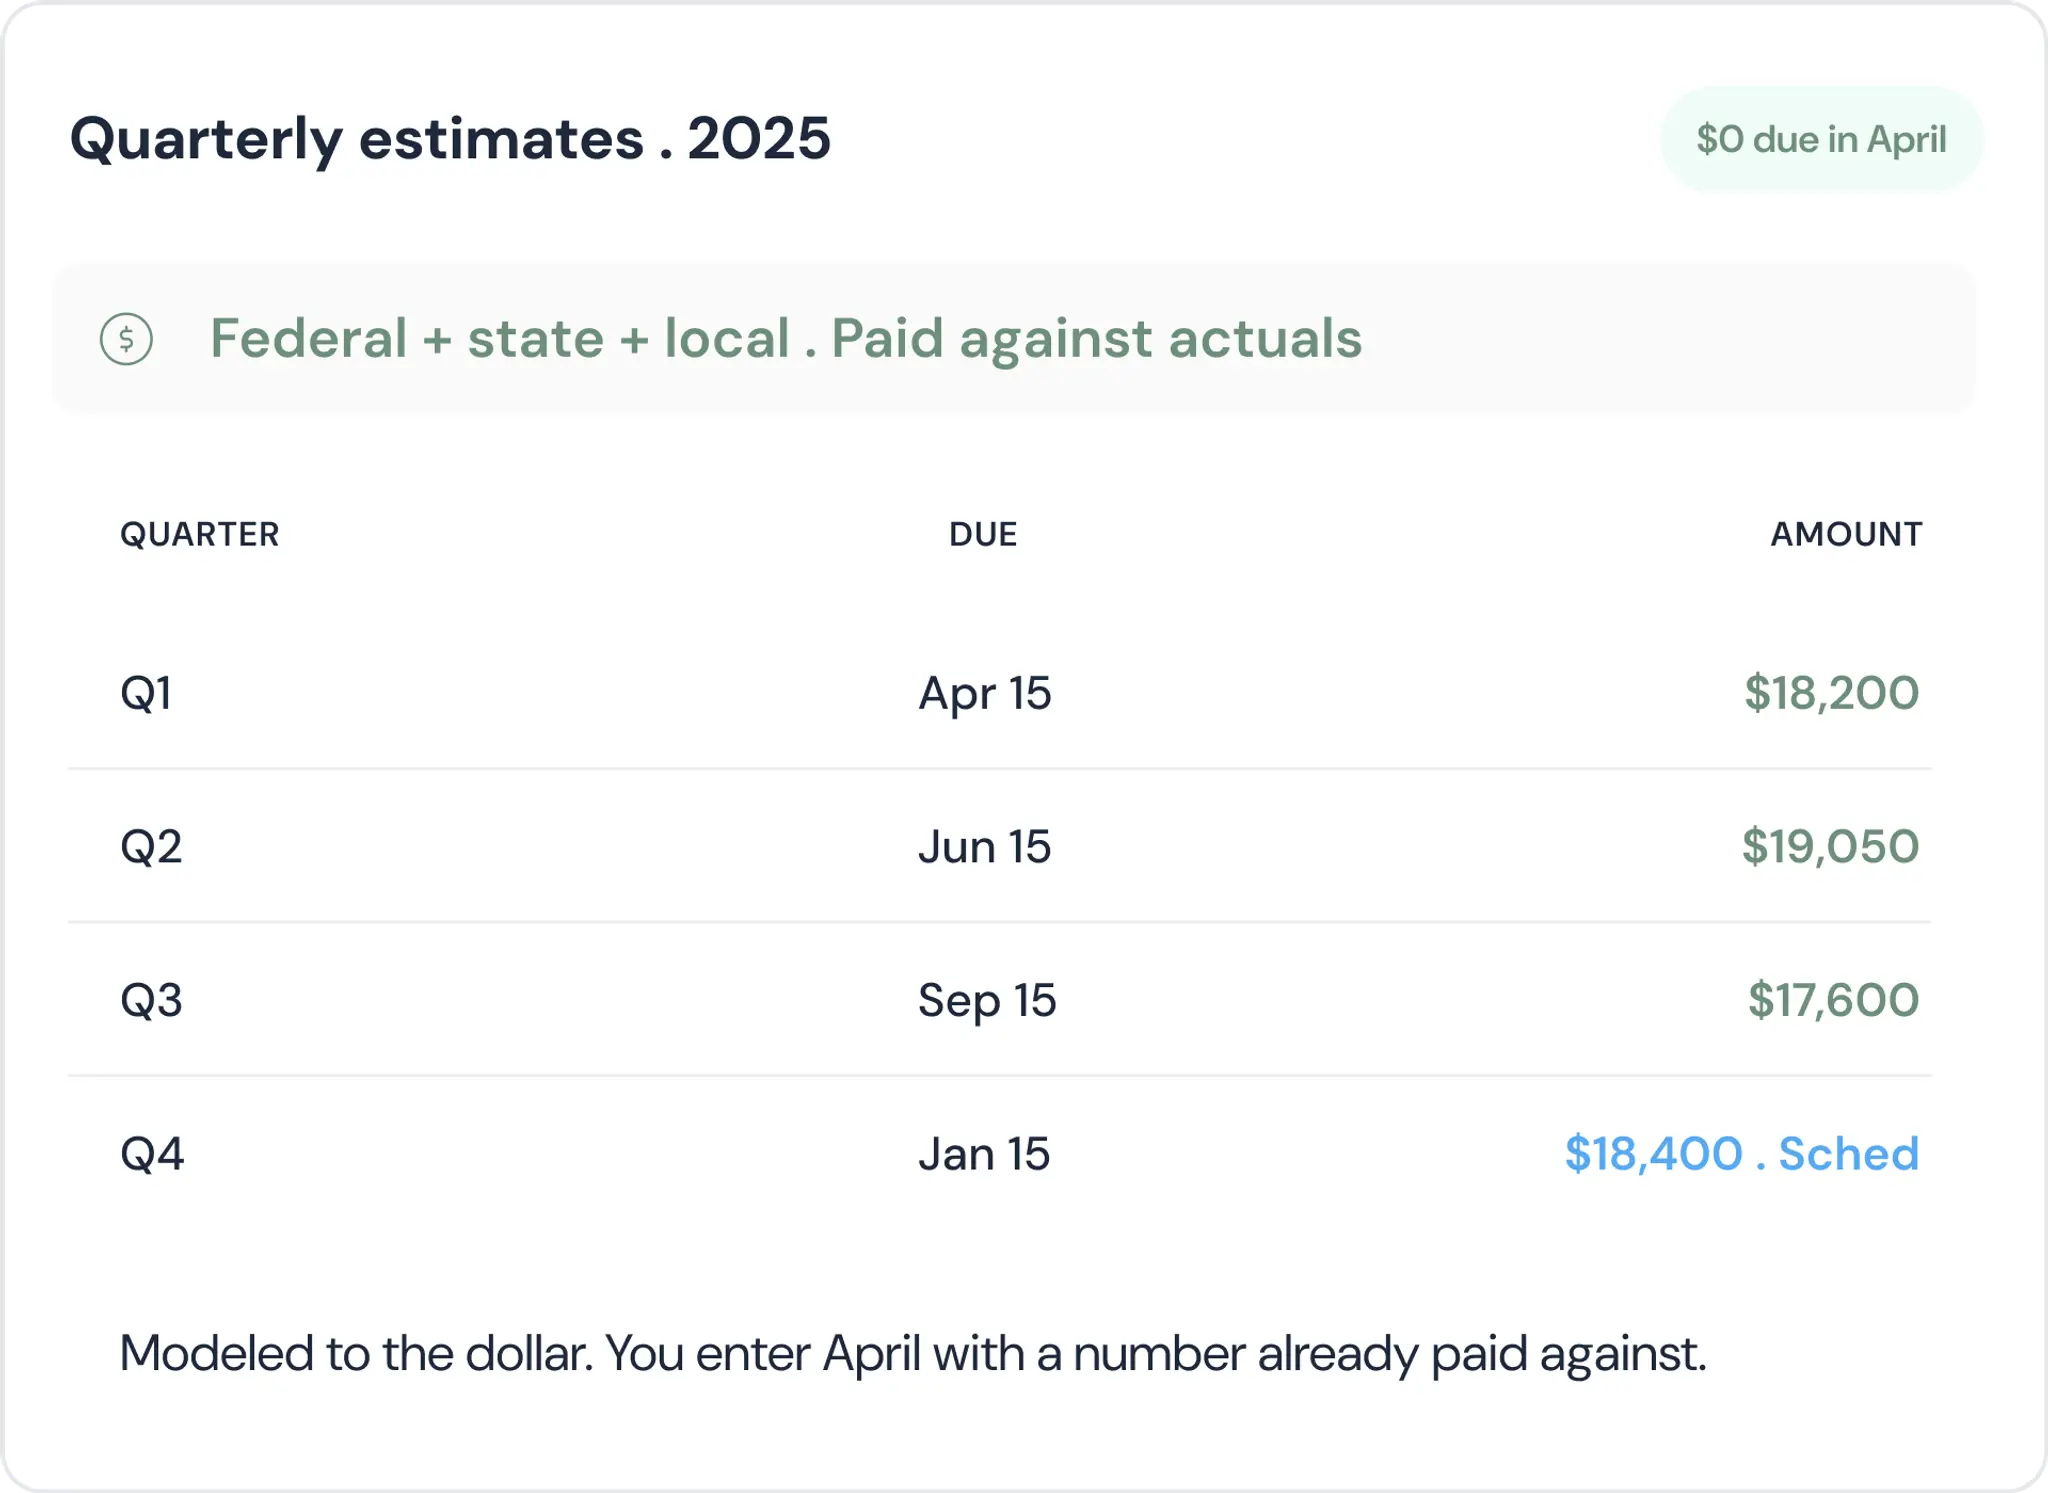Click the Apr 15 due date
2048x1493 pixels.
click(x=985, y=694)
